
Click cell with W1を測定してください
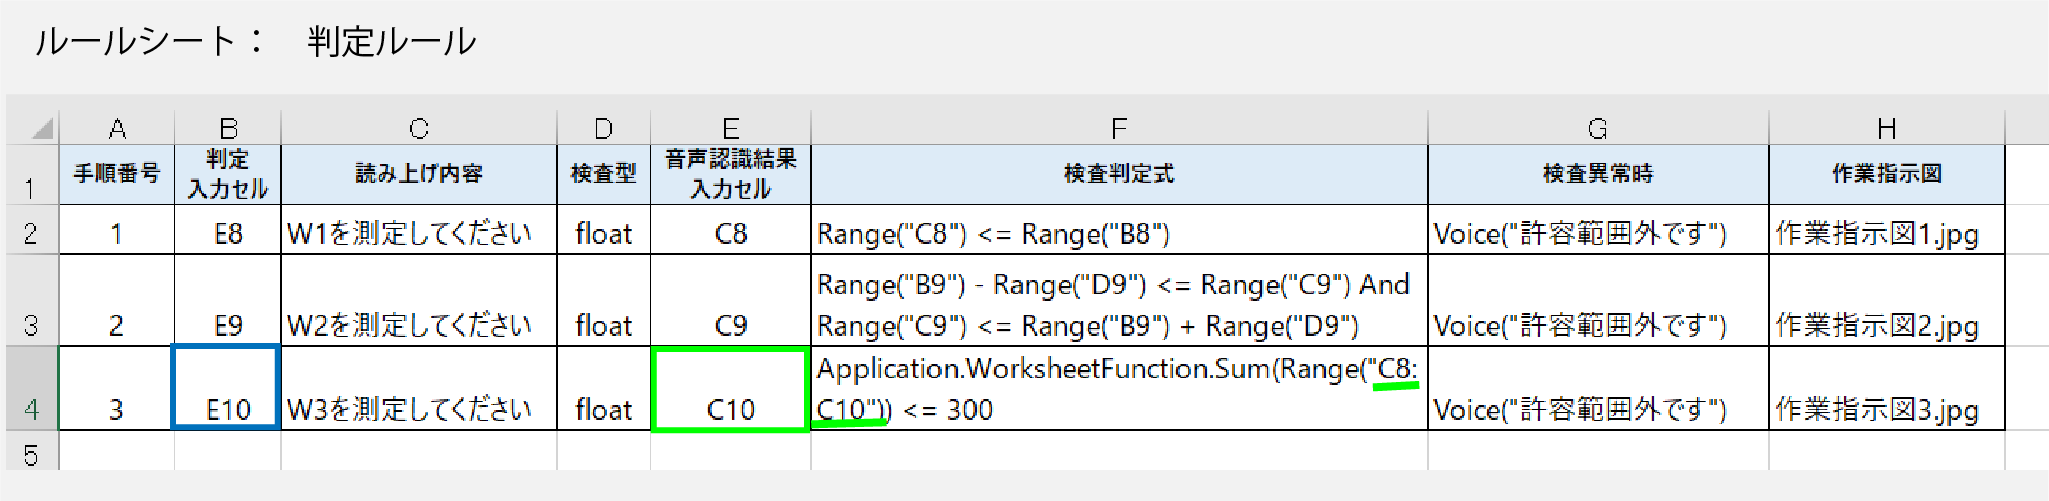[418, 230]
